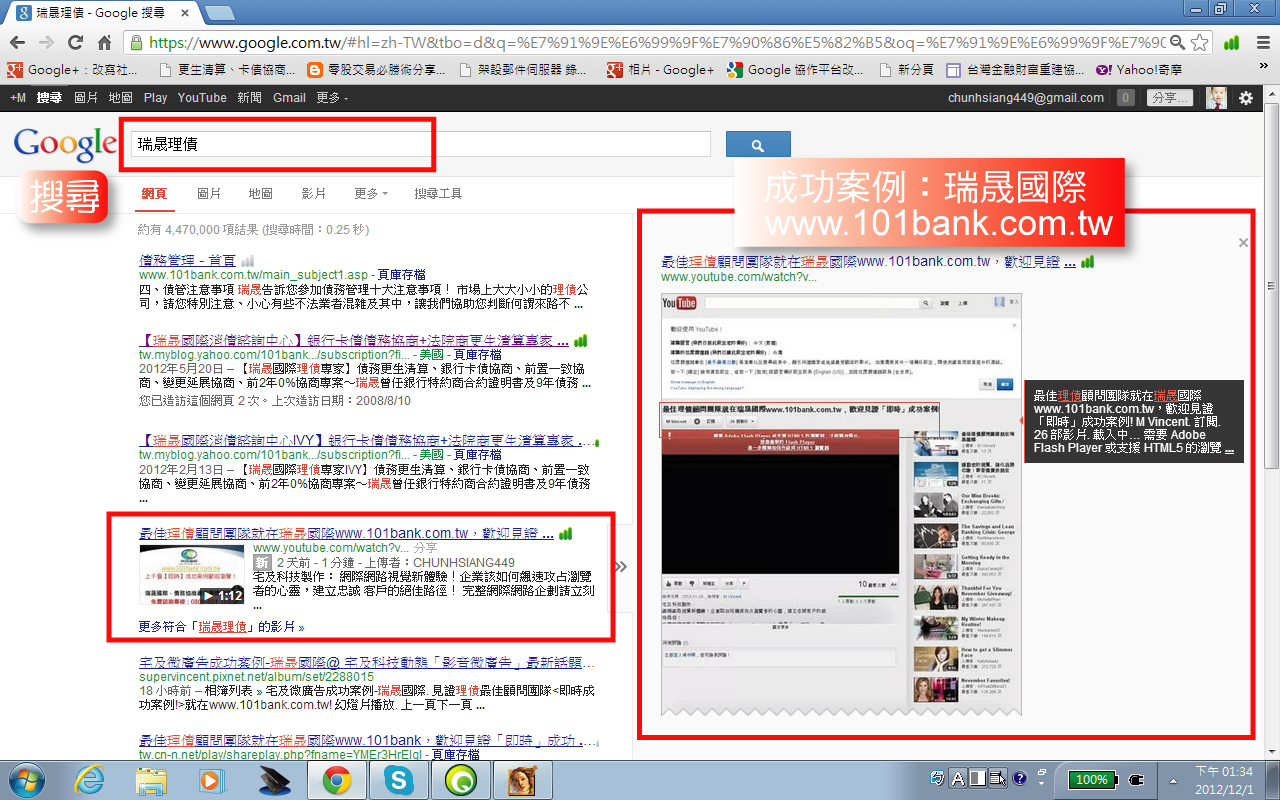Screen dimensions: 1280x800
Task: Open 頁庫存檔 cache for 101bank.com.tw result
Action: [x=401, y=274]
